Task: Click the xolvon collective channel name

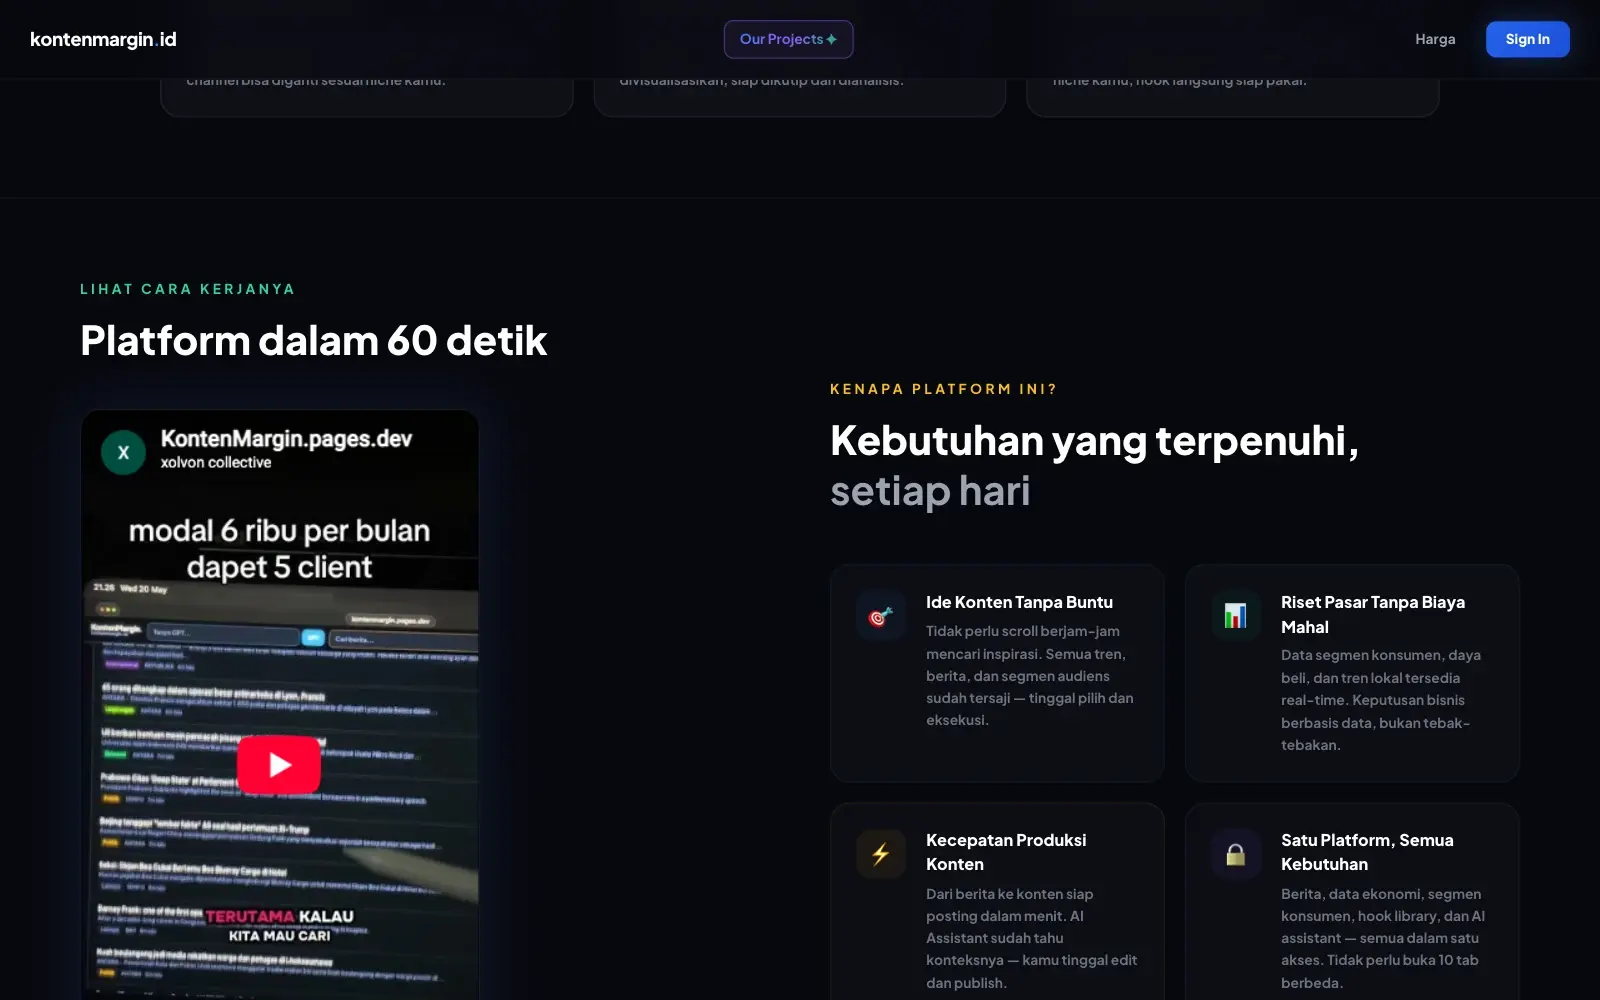Action: pyautogui.click(x=216, y=462)
